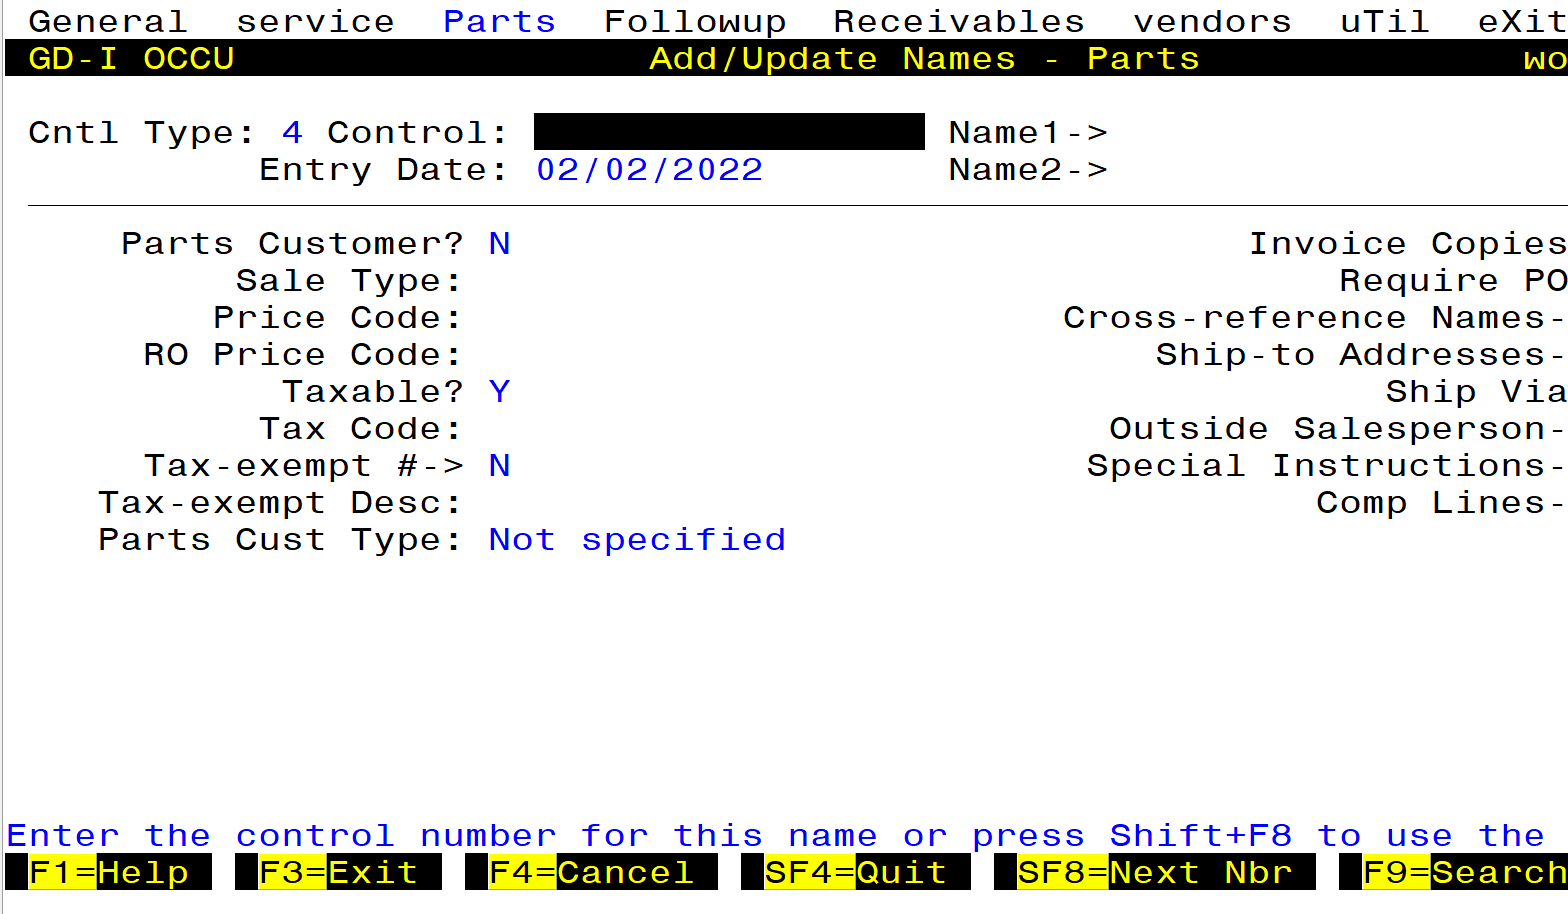The image size is (1568, 914).
Task: Click the 'Price Code:' label below Sale Type
Action: pos(338,317)
